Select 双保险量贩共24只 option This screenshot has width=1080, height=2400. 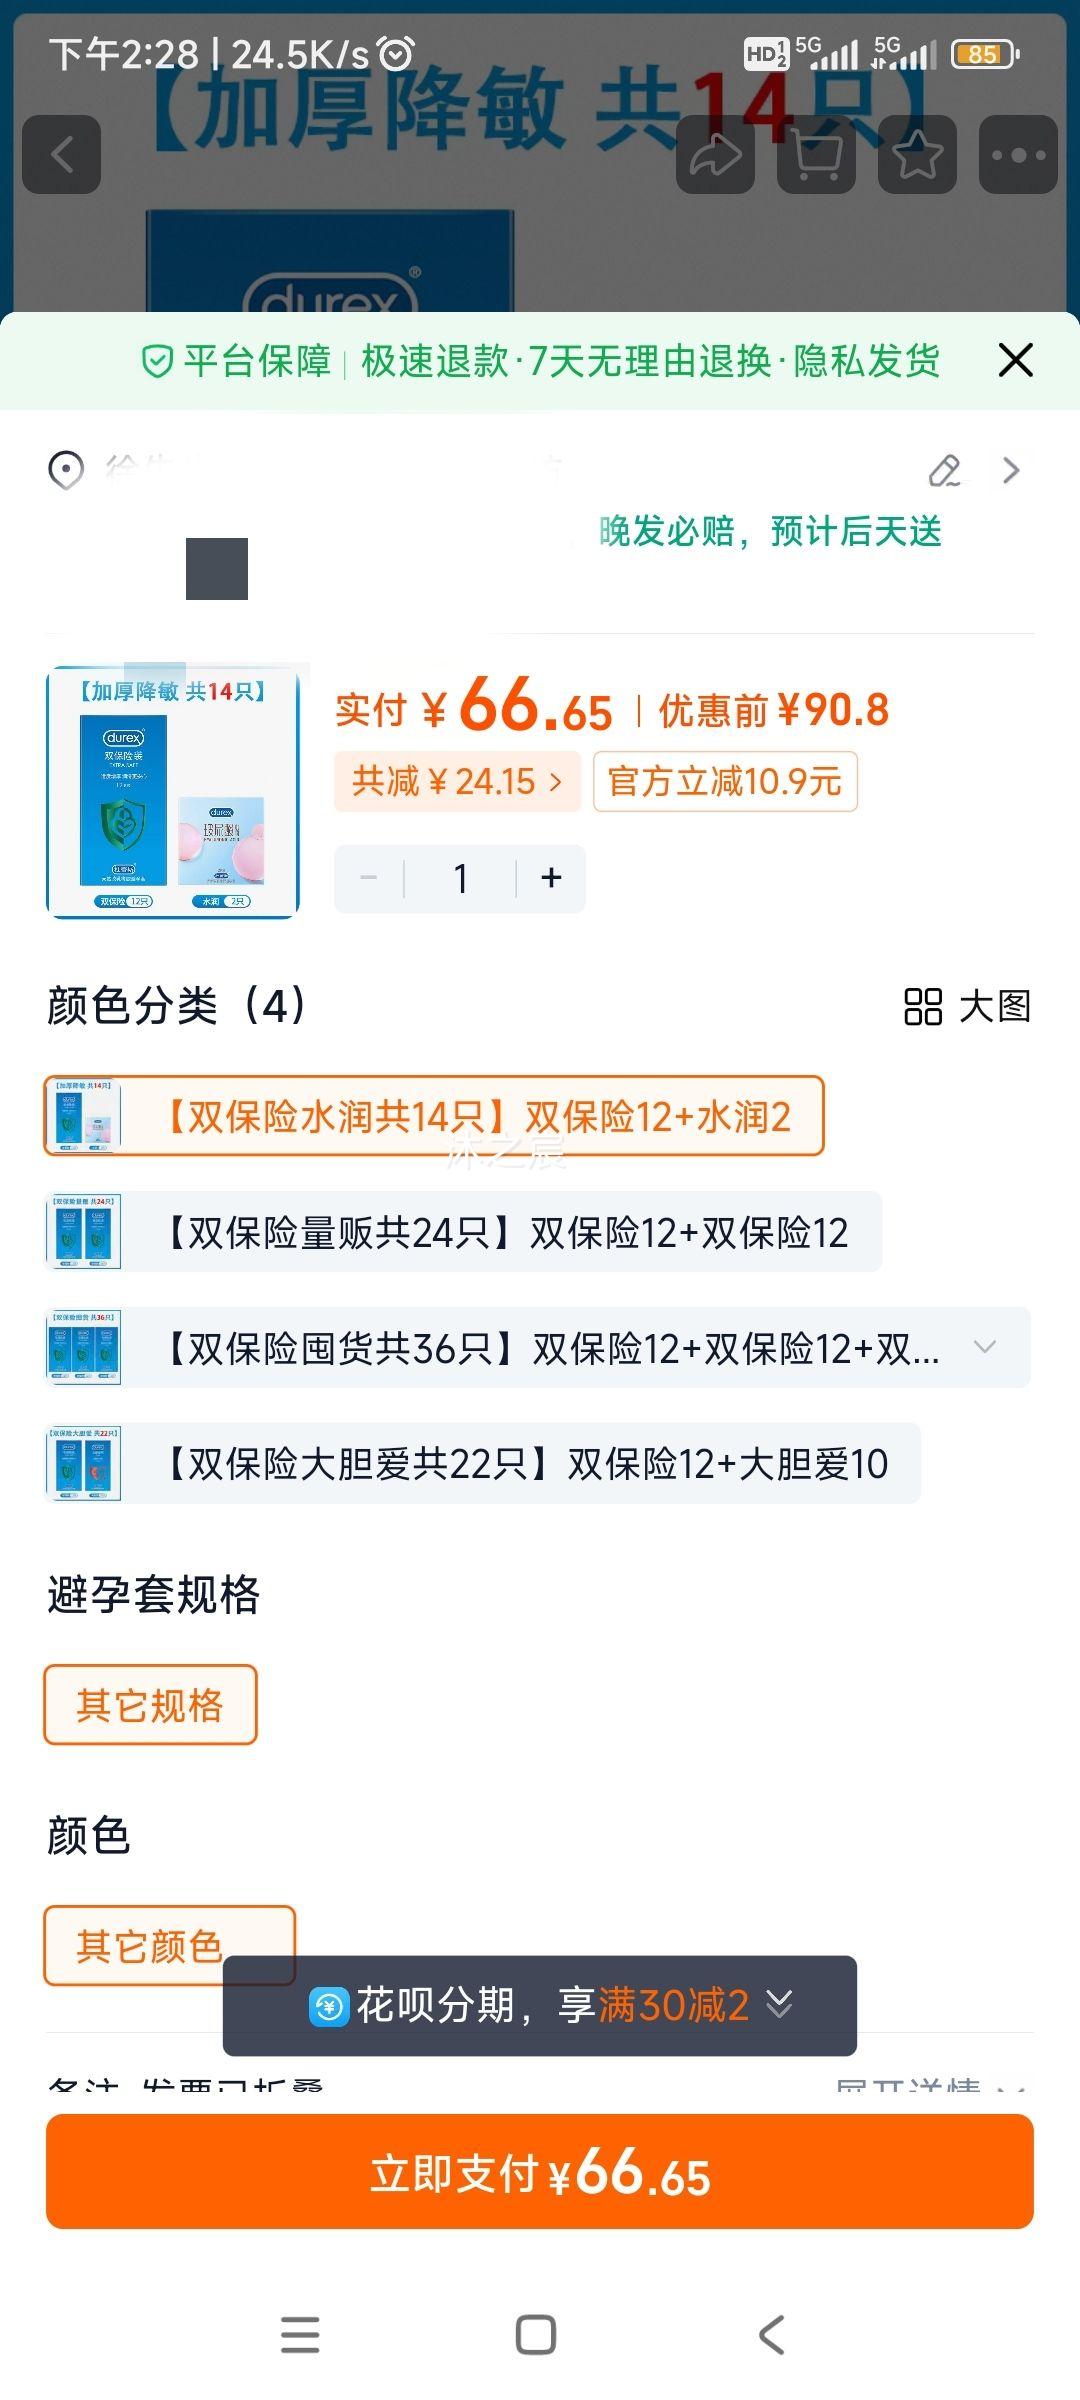(x=463, y=1232)
